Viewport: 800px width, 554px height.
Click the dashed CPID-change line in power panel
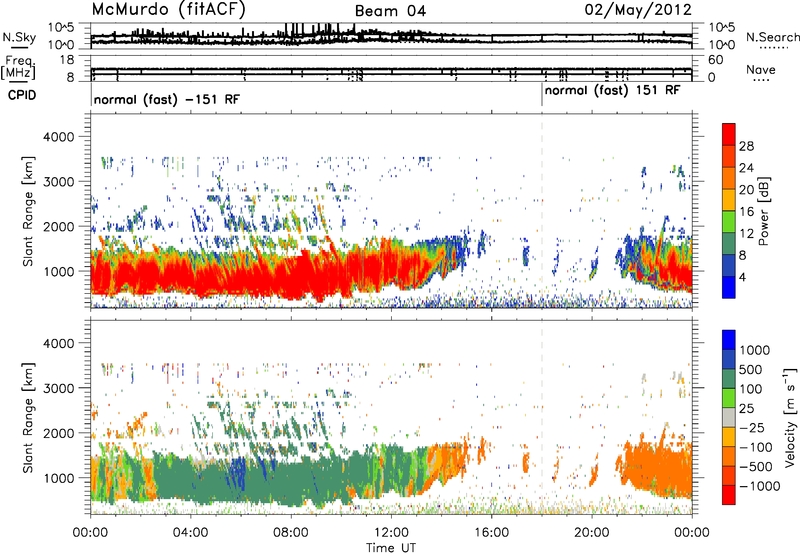[542, 211]
